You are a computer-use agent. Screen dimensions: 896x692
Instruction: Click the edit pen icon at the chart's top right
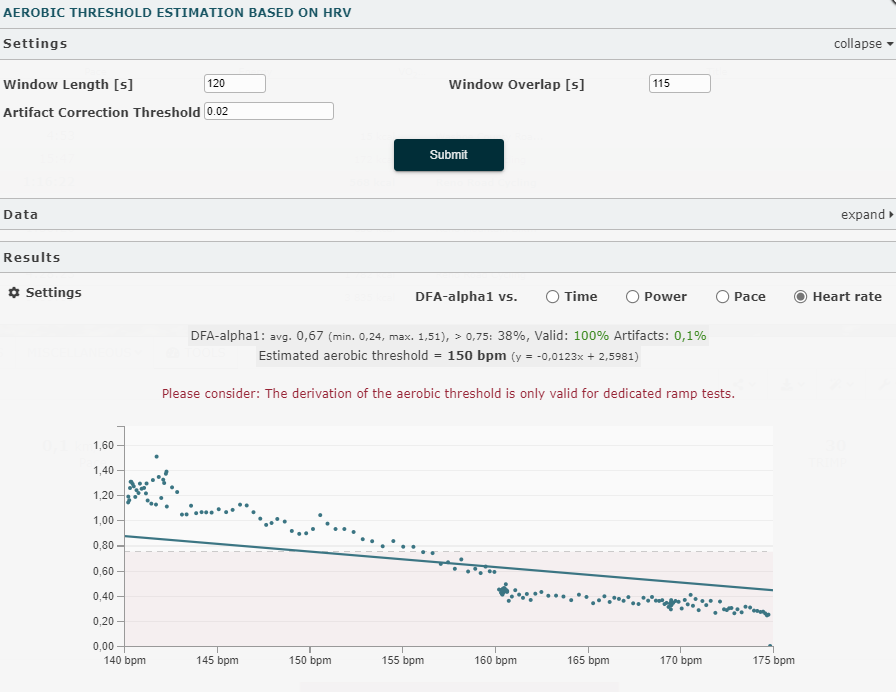tap(885, 383)
